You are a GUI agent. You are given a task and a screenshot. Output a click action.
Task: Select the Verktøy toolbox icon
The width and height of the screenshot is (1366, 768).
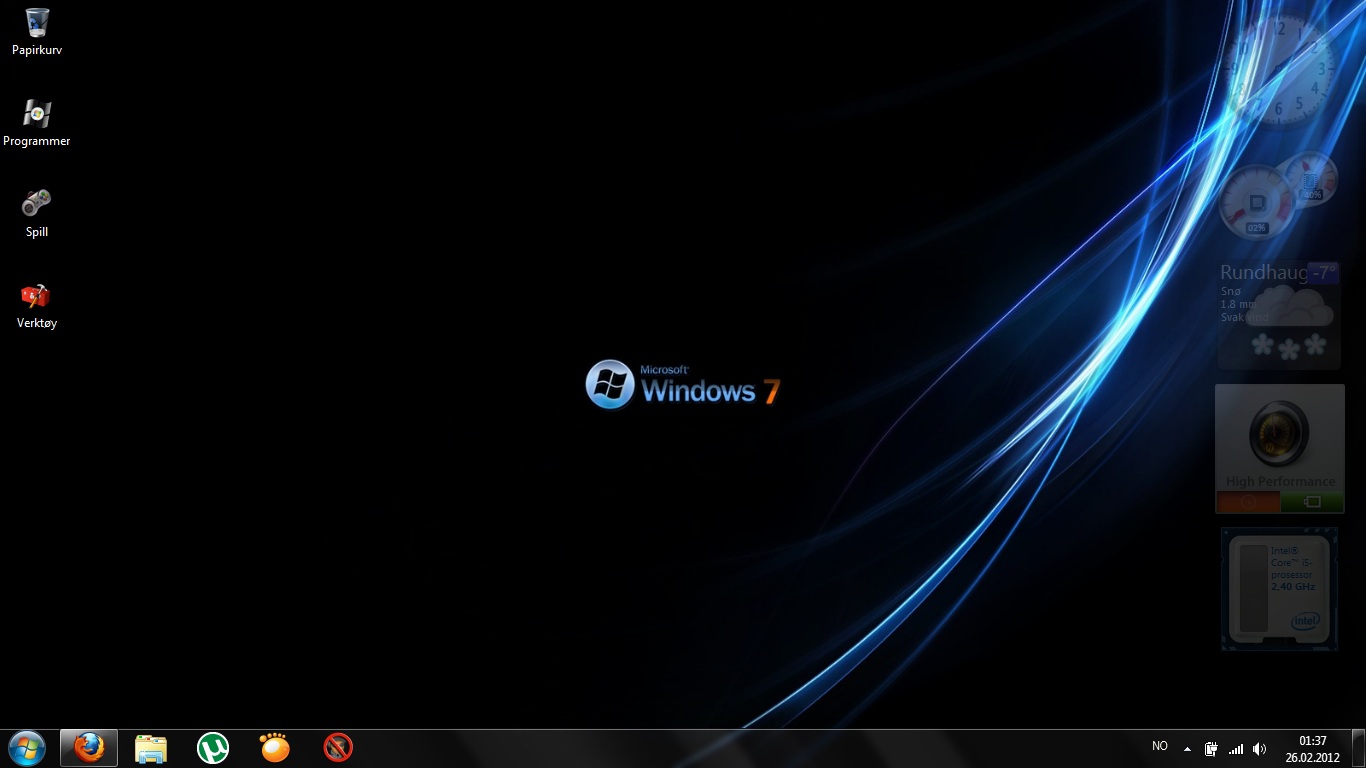click(37, 305)
